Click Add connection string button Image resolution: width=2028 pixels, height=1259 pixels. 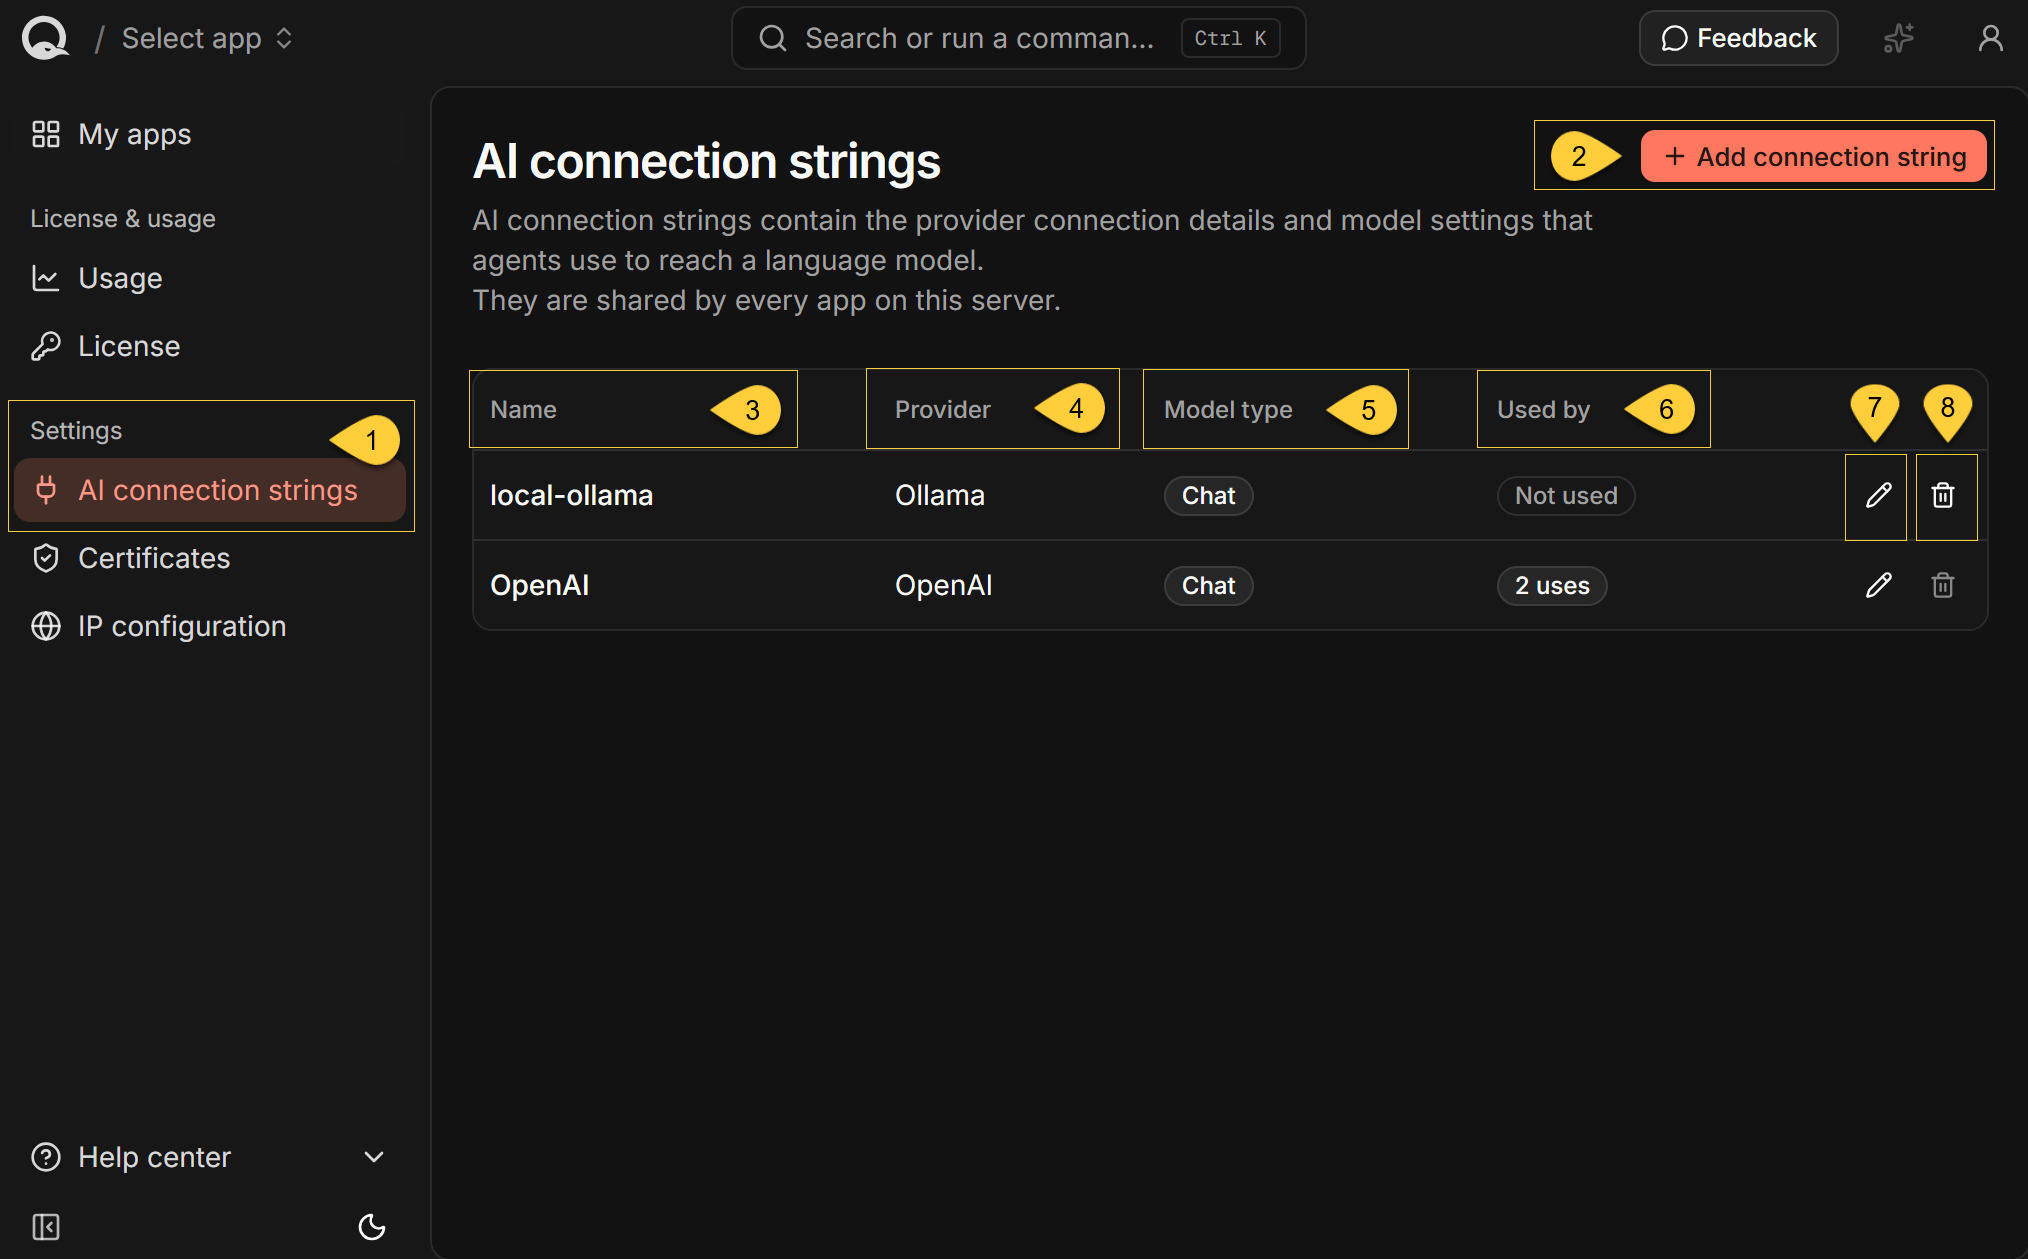tap(1814, 157)
